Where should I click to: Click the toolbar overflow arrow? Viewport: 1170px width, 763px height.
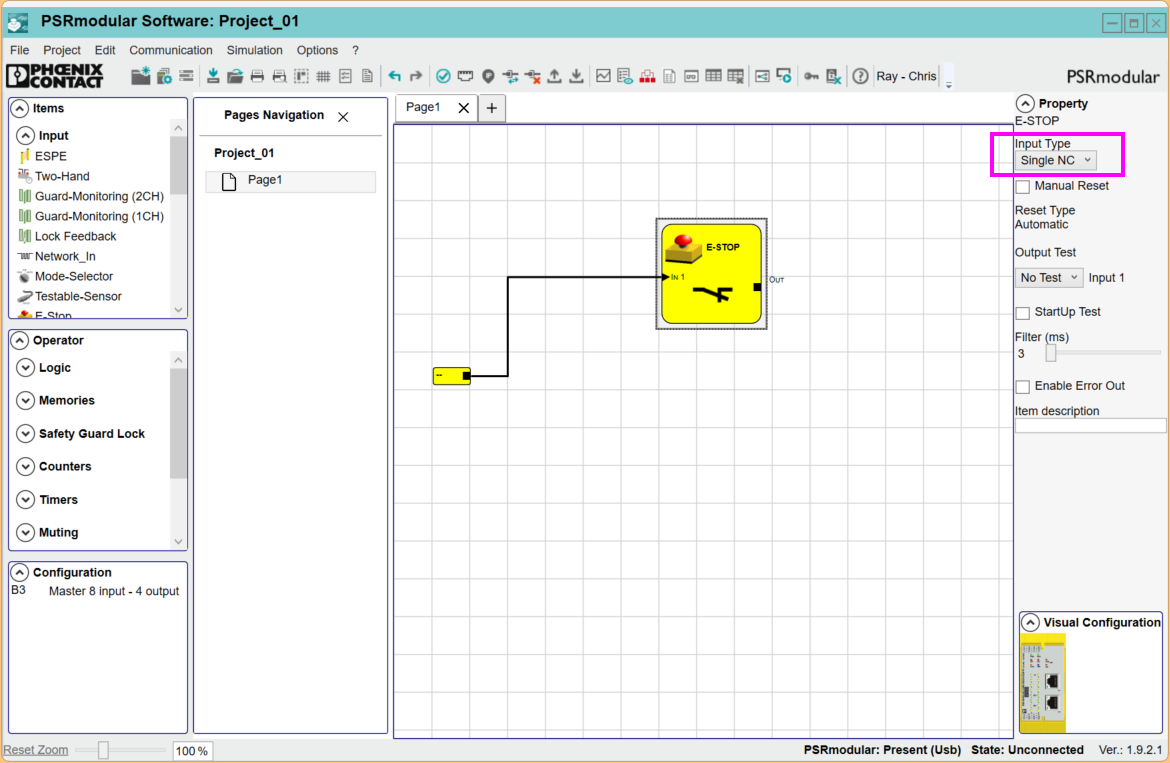949,85
